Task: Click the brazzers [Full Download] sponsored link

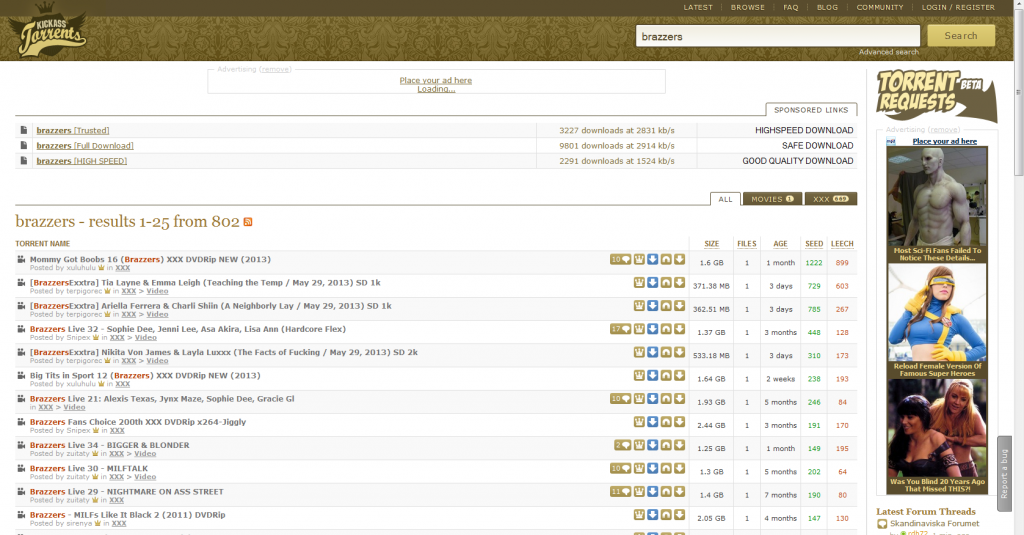Action: tap(85, 146)
